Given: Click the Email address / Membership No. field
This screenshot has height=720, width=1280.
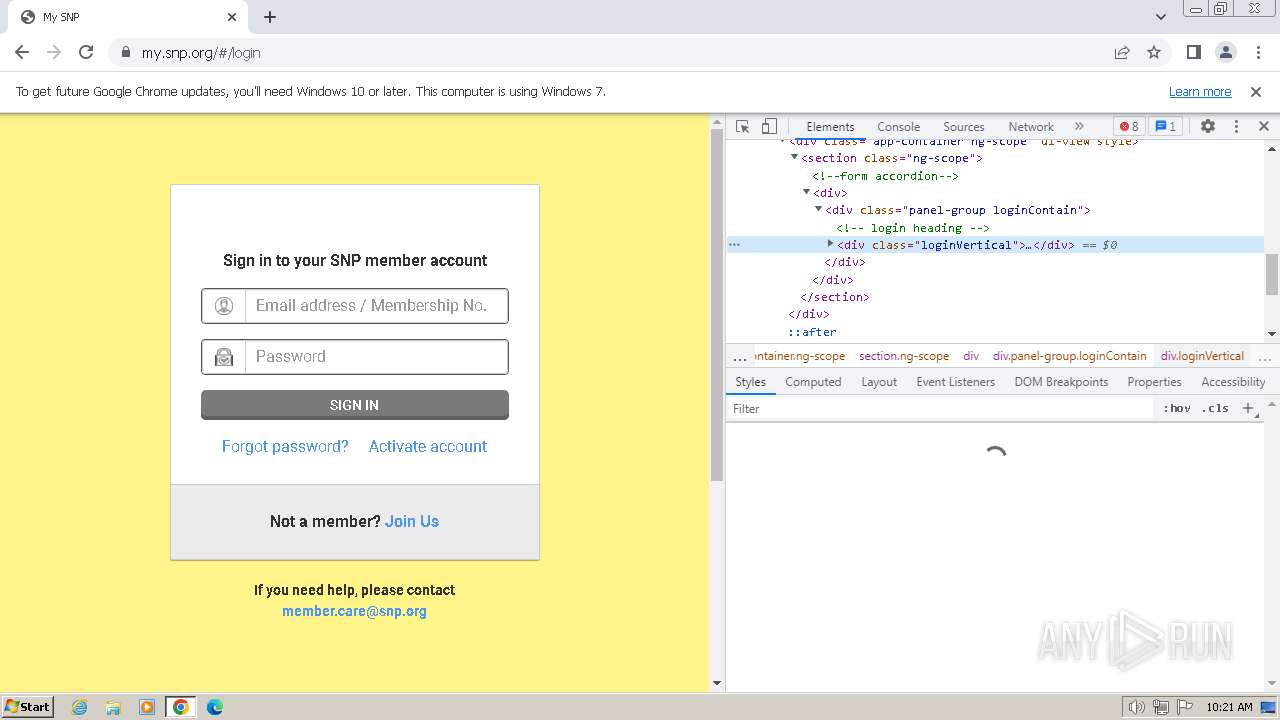Looking at the screenshot, I should [355, 306].
